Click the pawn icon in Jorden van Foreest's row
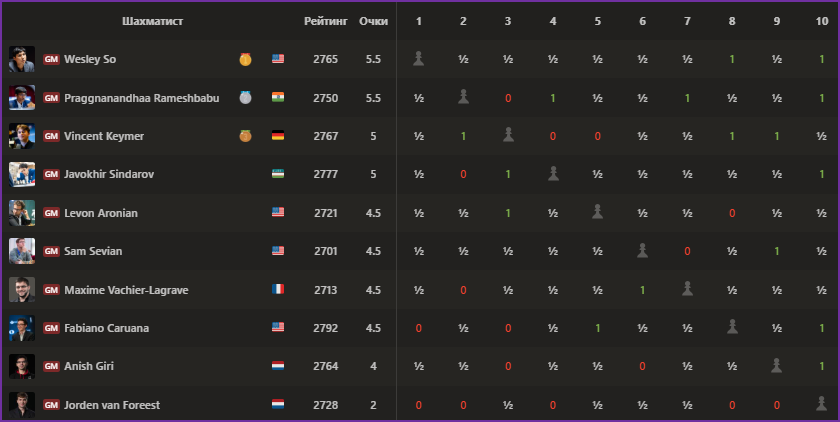The image size is (840, 422). (x=821, y=404)
